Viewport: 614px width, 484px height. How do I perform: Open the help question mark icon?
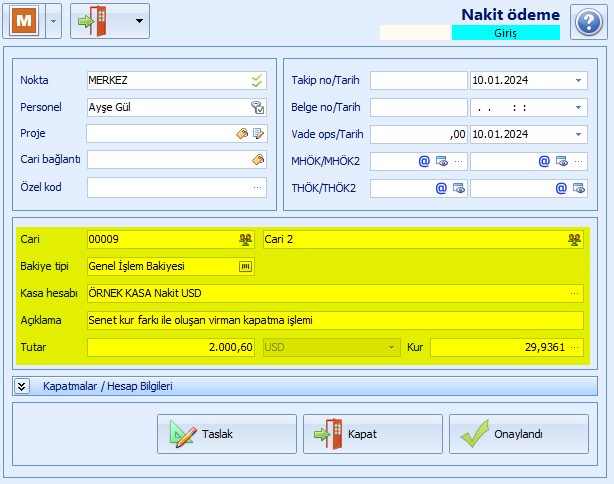click(589, 22)
